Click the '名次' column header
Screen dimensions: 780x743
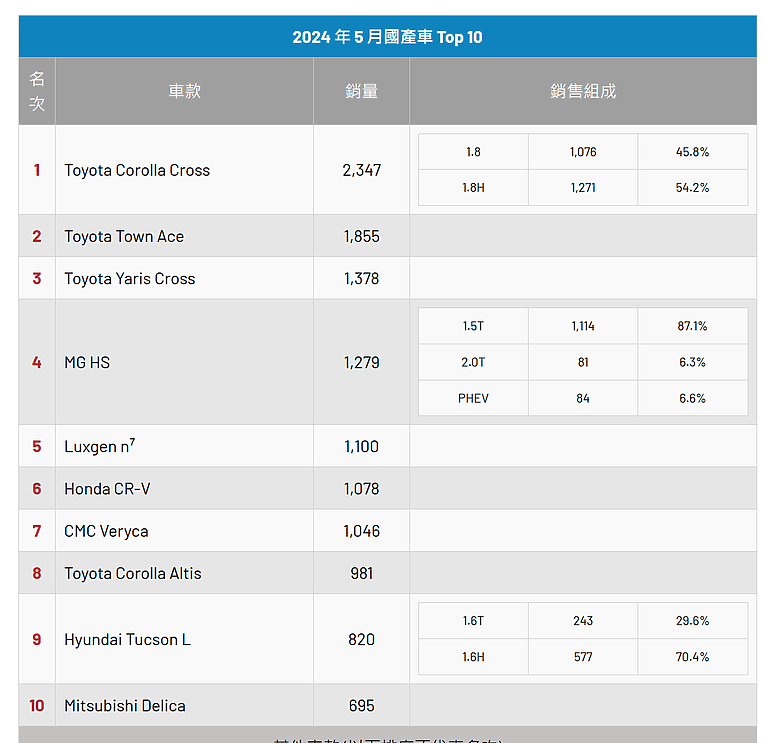[37, 91]
